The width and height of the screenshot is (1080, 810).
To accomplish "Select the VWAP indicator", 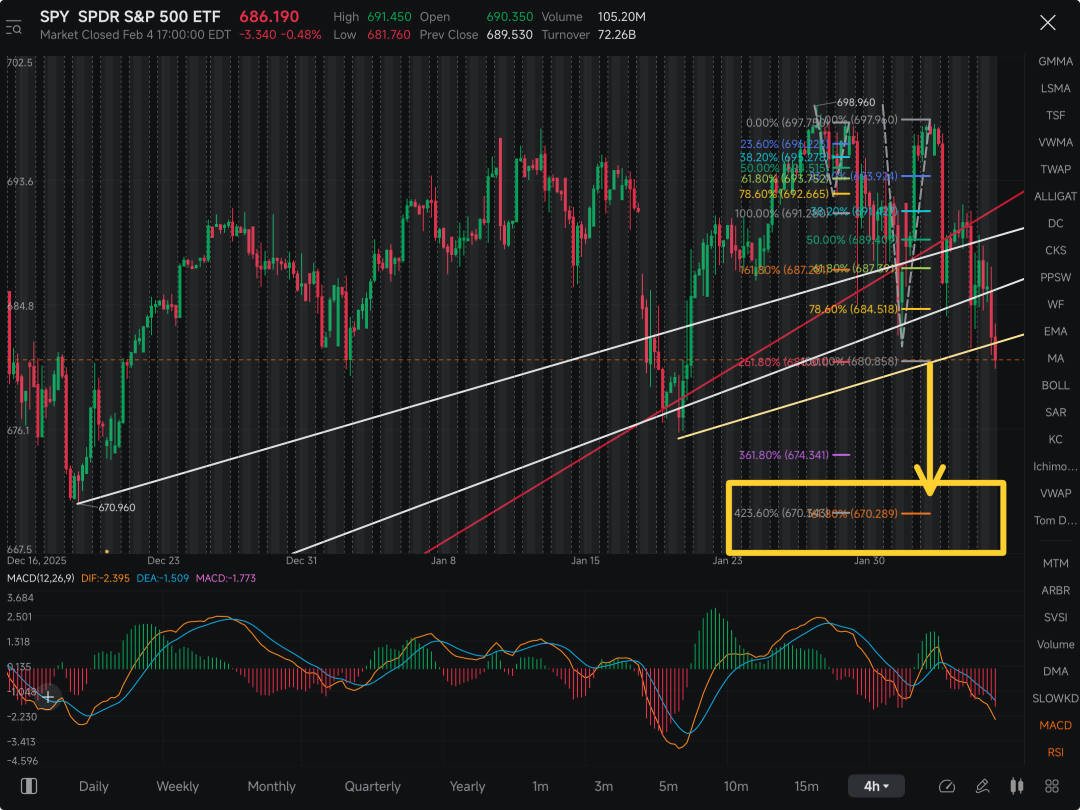I will pos(1055,493).
